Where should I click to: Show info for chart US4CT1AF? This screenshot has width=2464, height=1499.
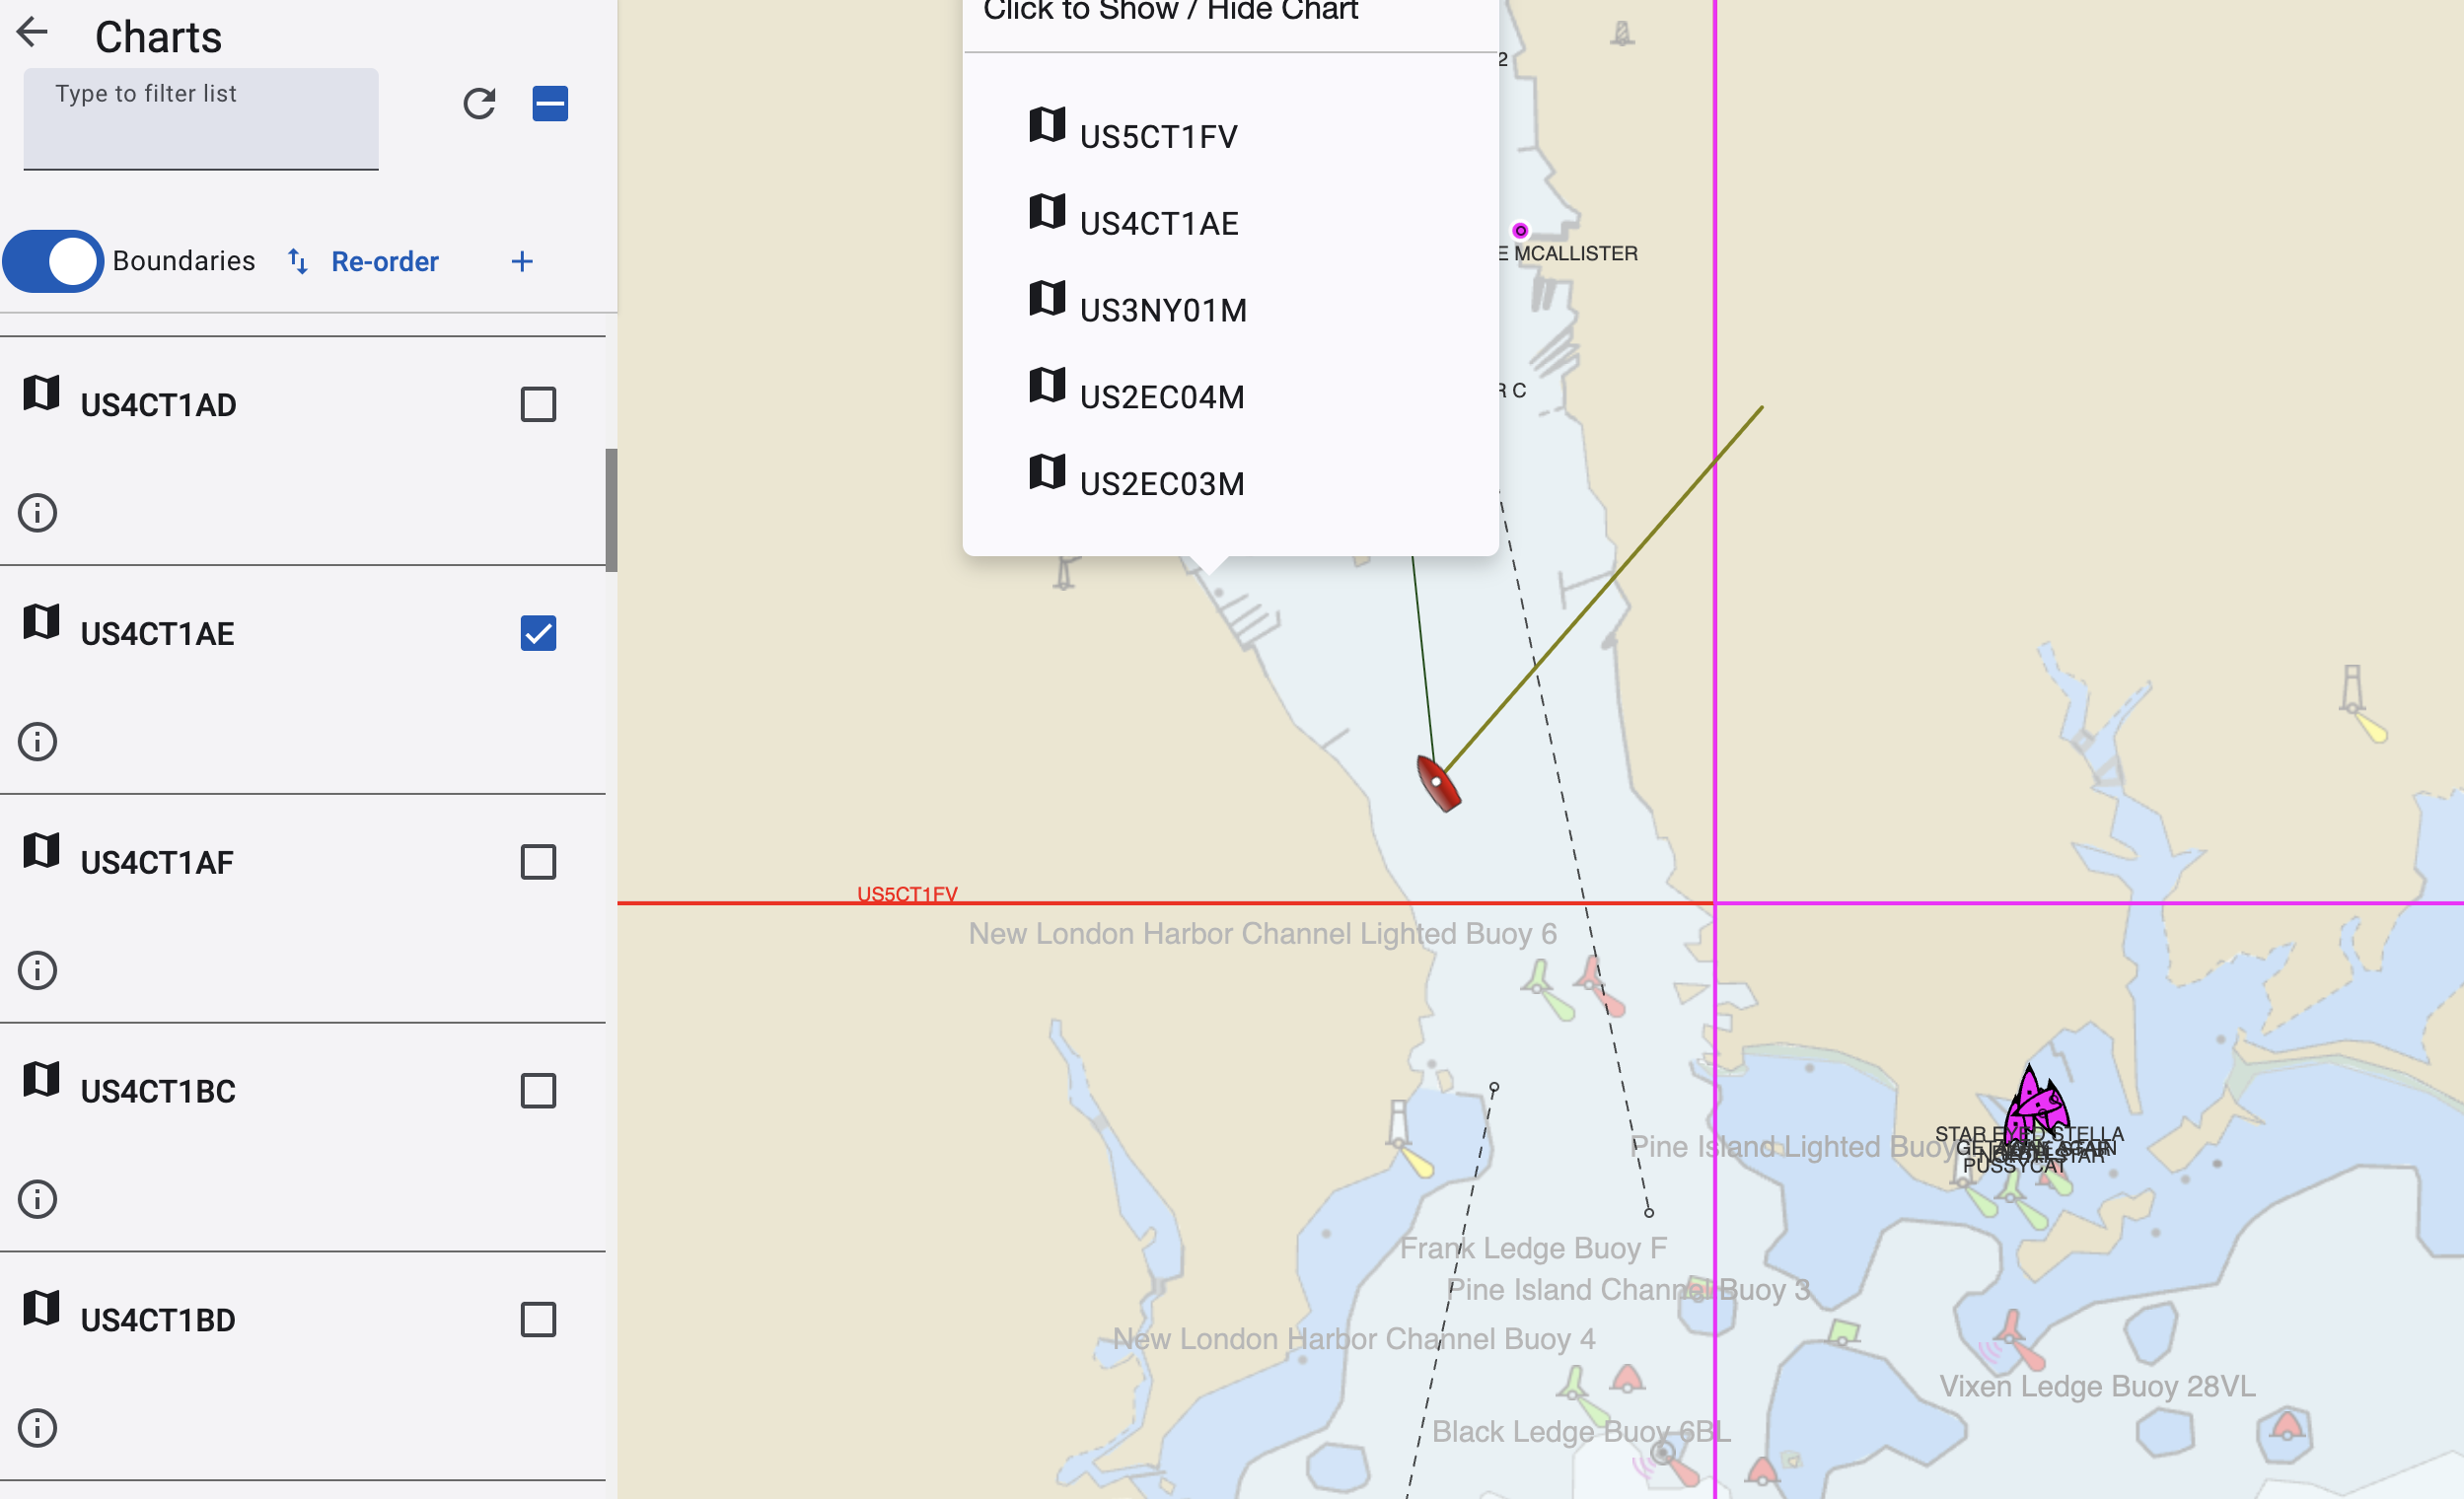tap(38, 970)
